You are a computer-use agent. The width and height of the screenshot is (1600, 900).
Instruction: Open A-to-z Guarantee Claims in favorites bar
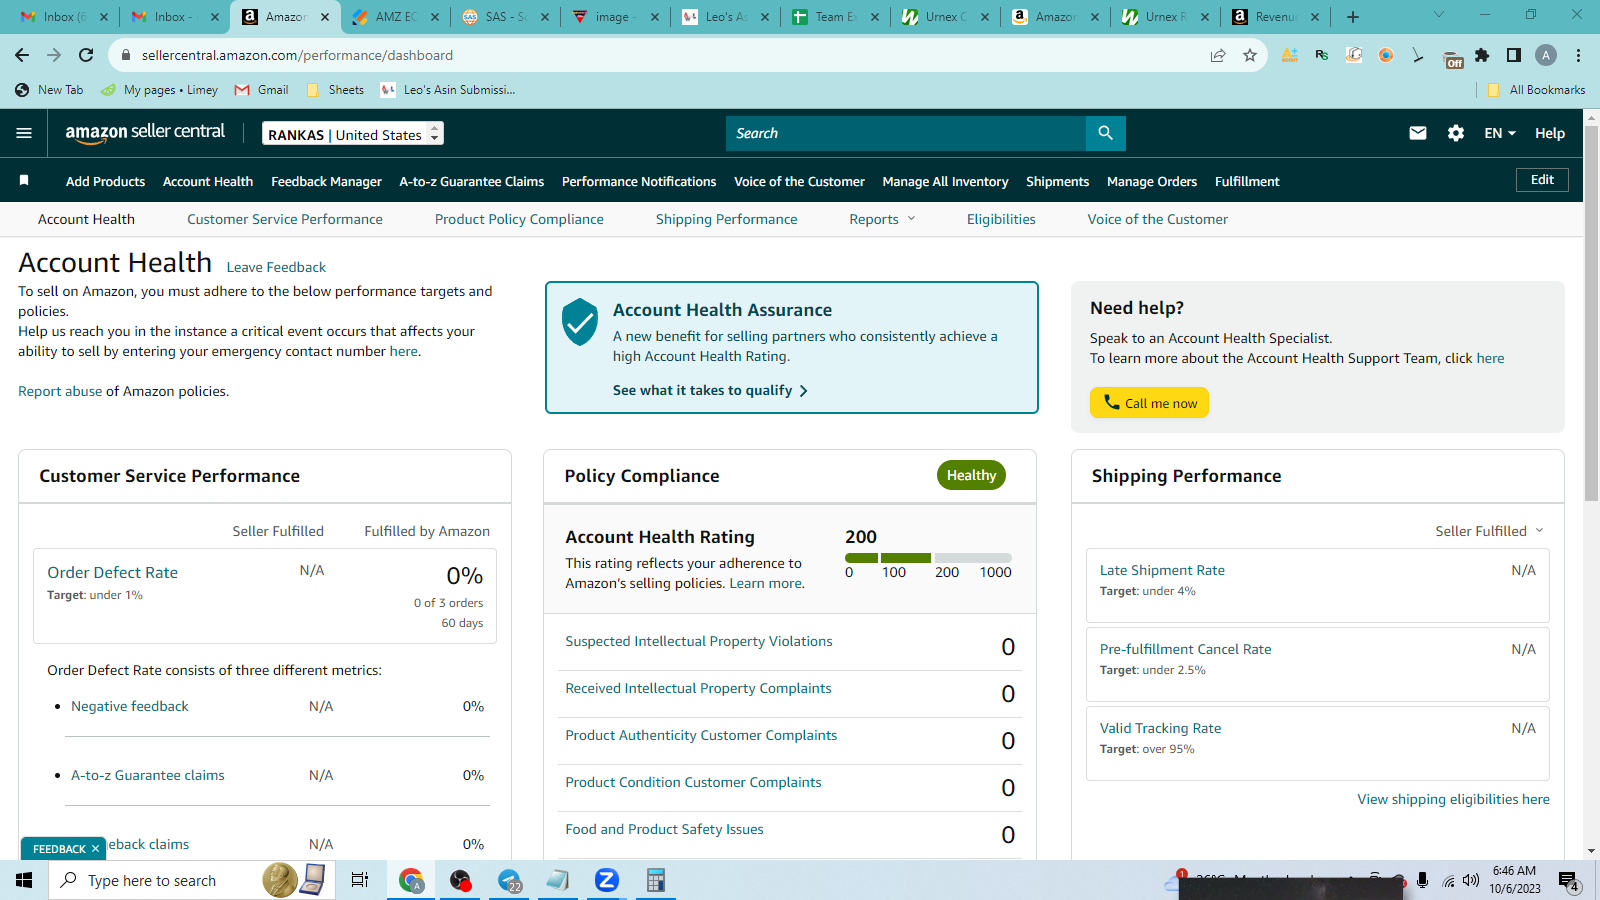coord(472,181)
